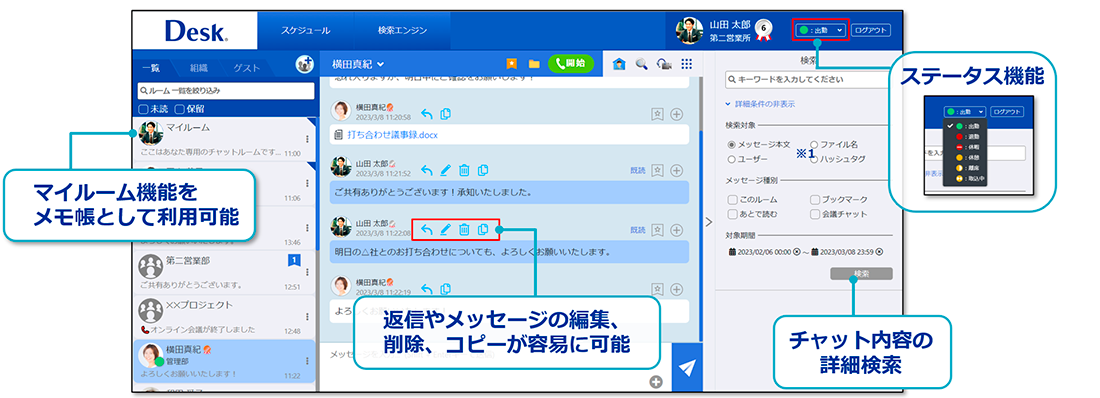This screenshot has height=398, width=1100.
Task: Open the スケジュール tab
Action: 305,30
